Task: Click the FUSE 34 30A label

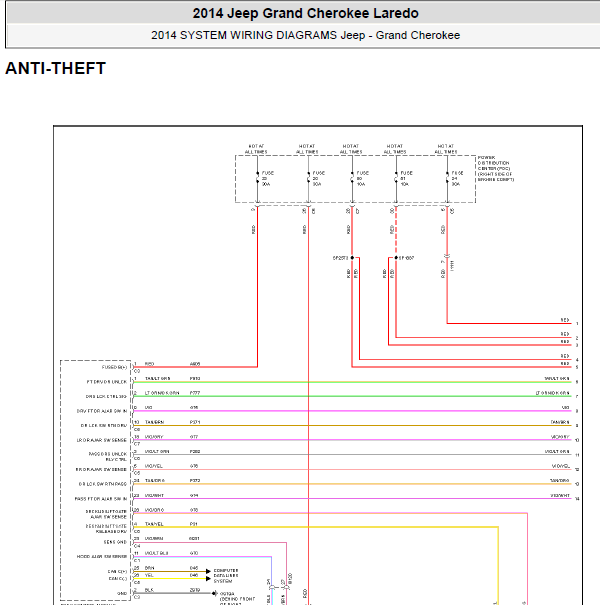Action: (458, 179)
